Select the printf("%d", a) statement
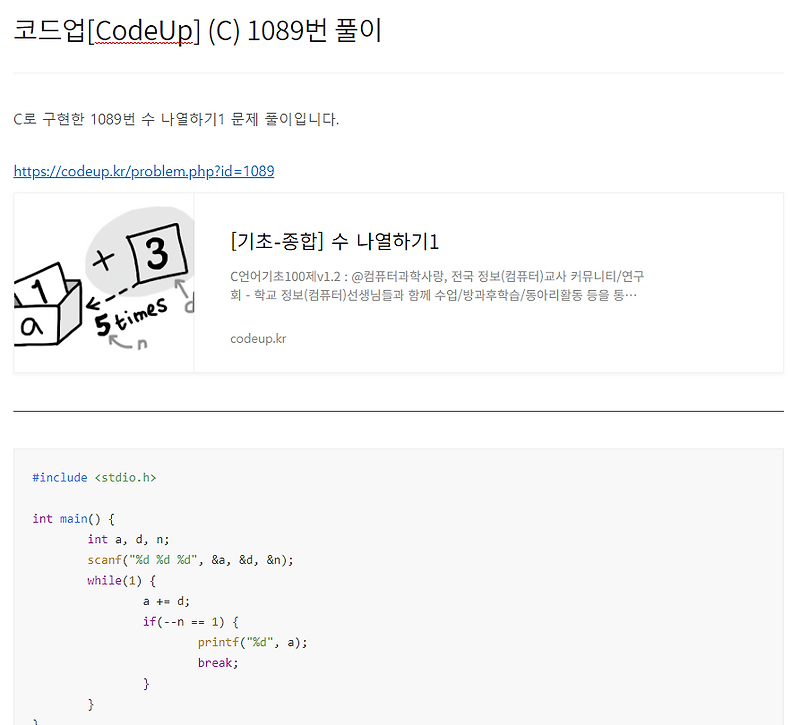800x725 pixels. click(252, 642)
